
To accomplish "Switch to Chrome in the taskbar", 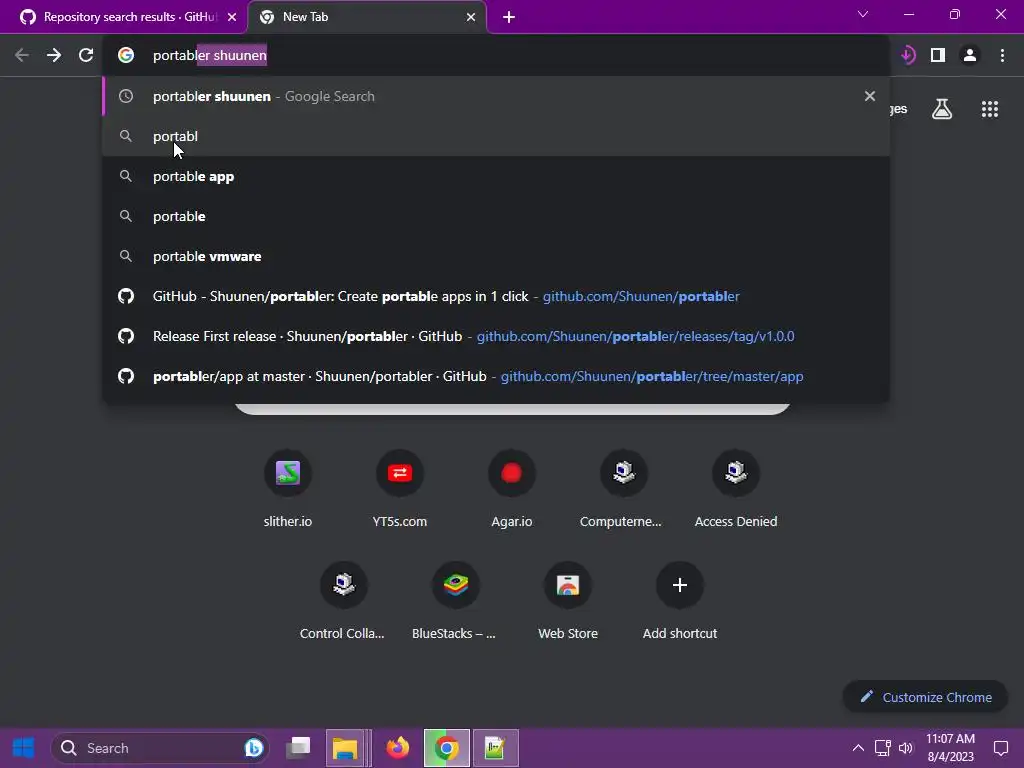I will click(447, 748).
